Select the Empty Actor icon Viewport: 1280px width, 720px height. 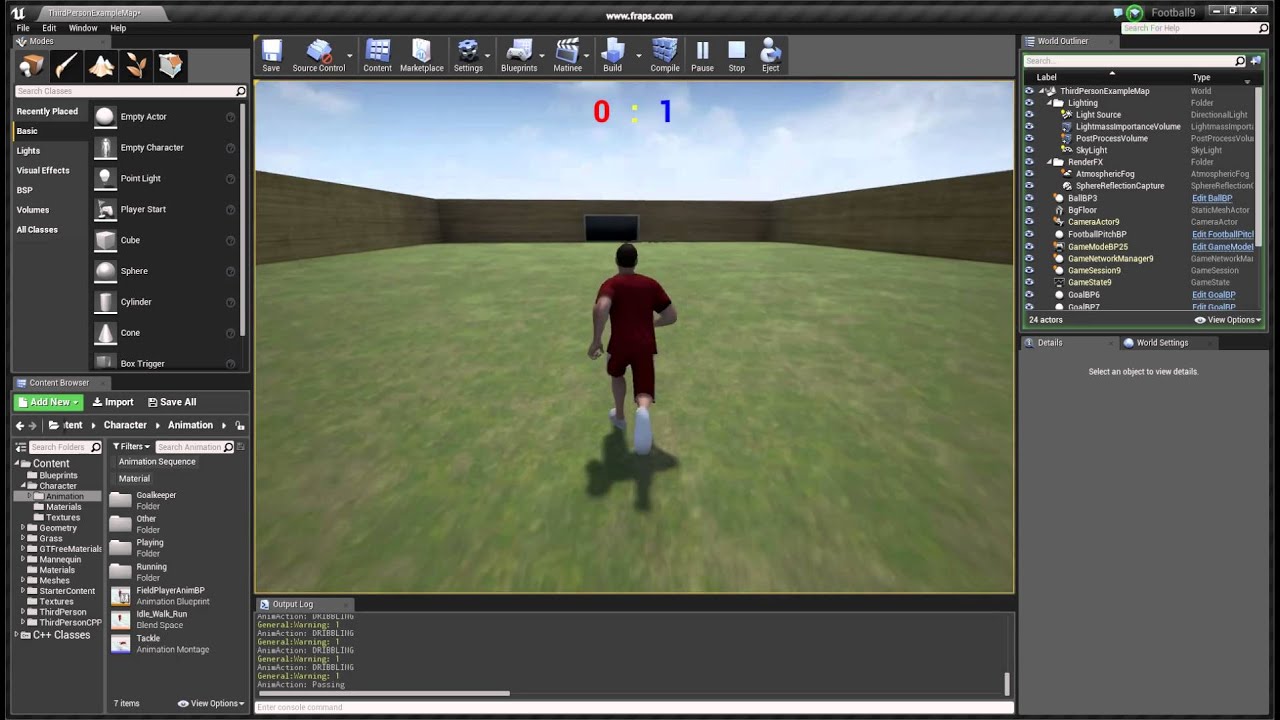pos(105,116)
